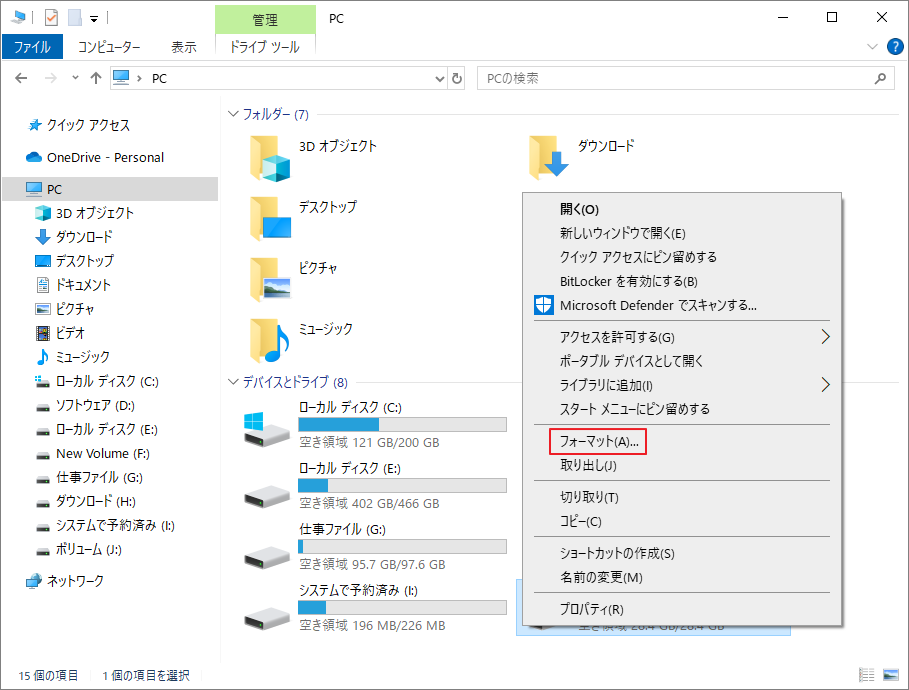The image size is (909, 690).
Task: Select New Volume (F:) in navigation pane
Action: point(103,453)
